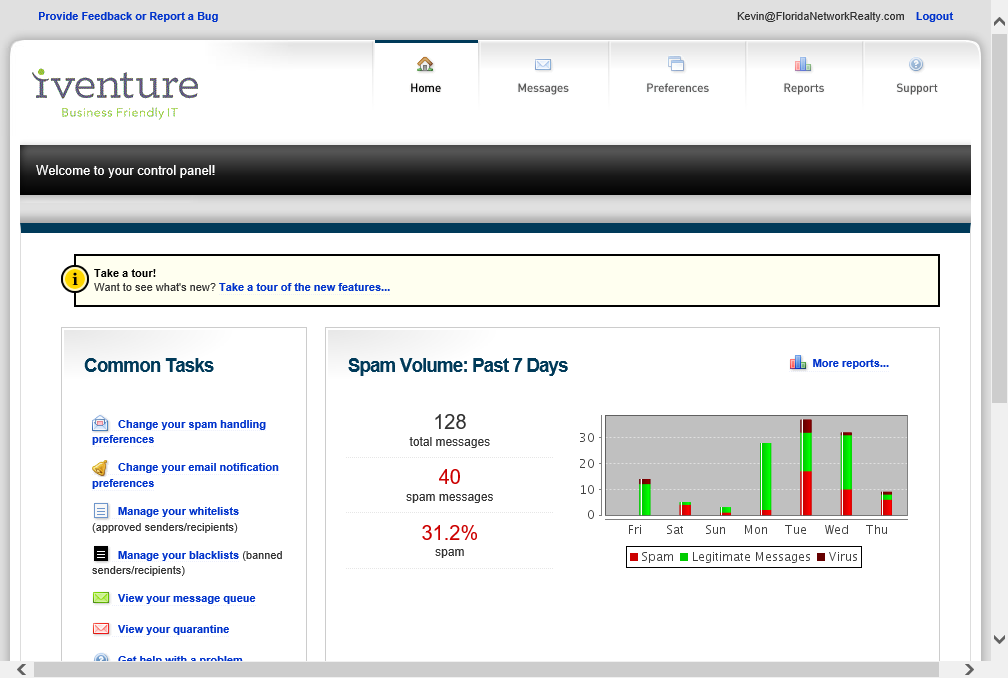Click the Reports bar chart icon
The height and width of the screenshot is (678, 1008).
coord(803,64)
